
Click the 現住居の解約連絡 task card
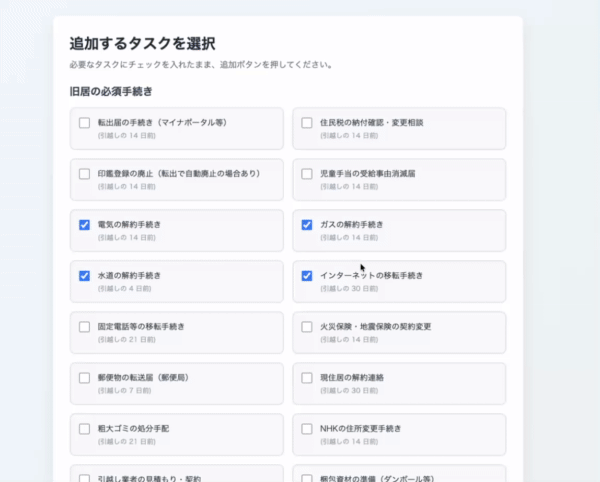[x=399, y=384]
